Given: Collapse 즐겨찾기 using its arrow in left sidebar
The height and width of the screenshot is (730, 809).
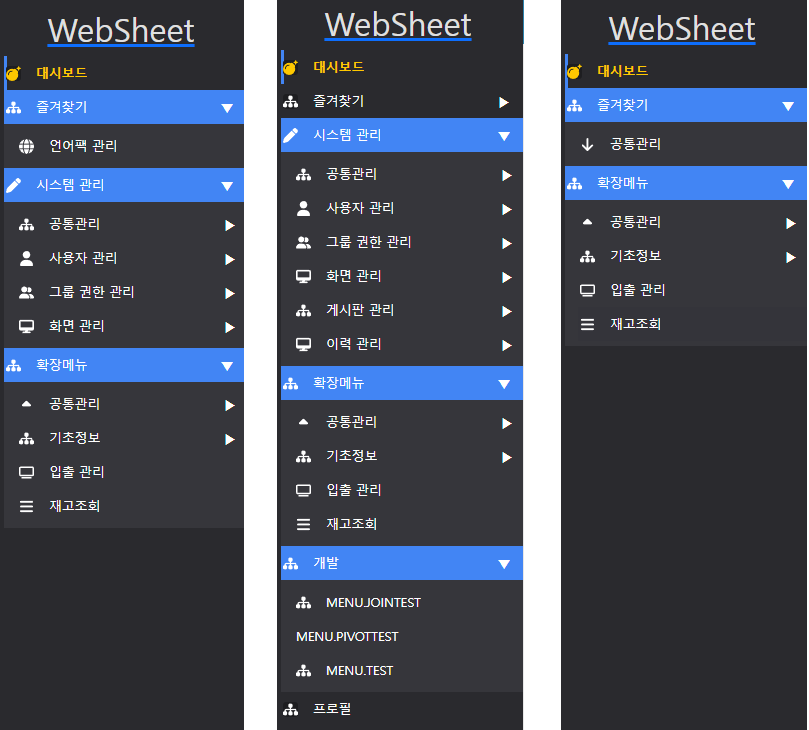Looking at the screenshot, I should pyautogui.click(x=227, y=108).
